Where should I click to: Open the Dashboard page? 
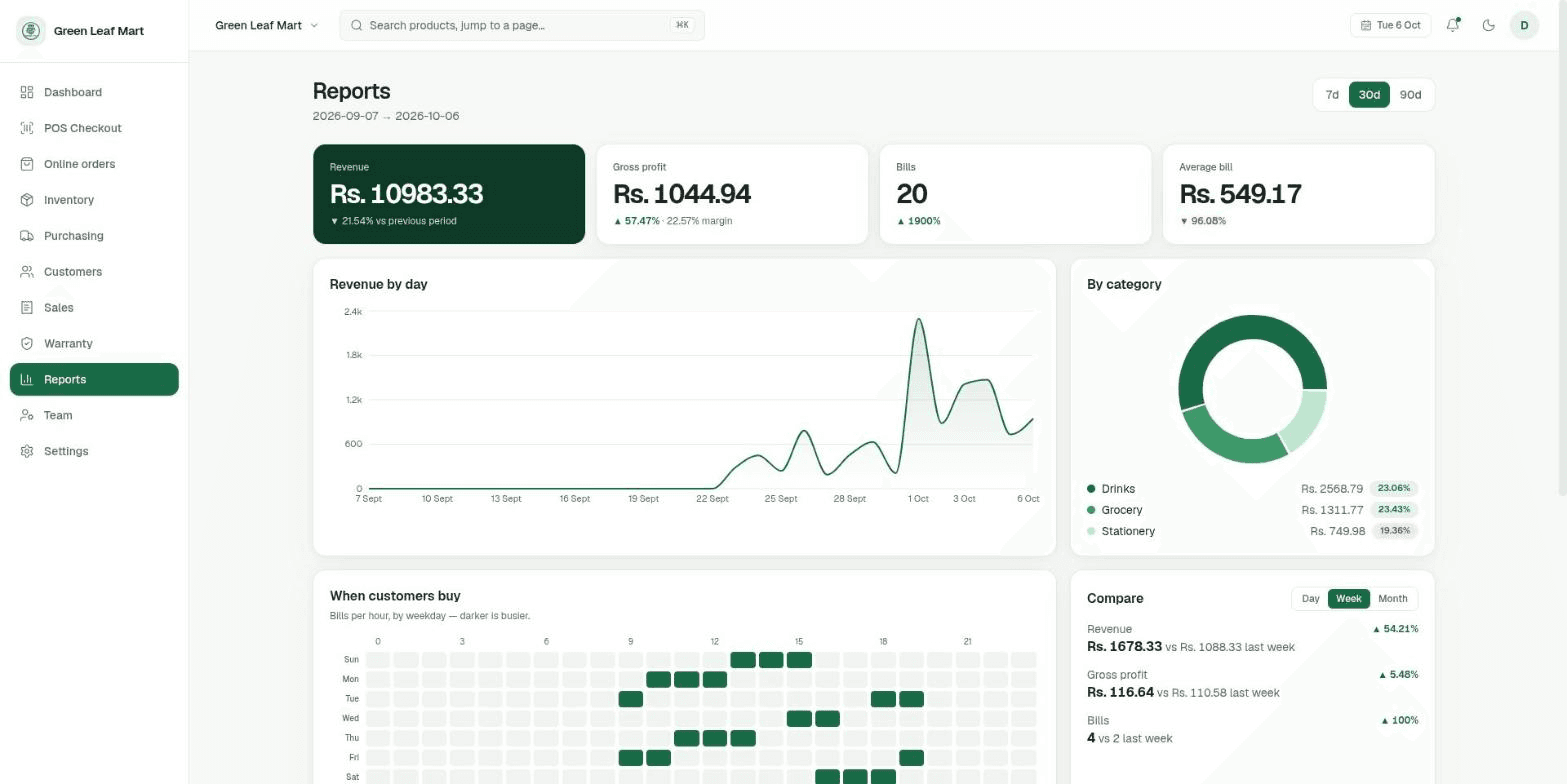[x=94, y=92]
